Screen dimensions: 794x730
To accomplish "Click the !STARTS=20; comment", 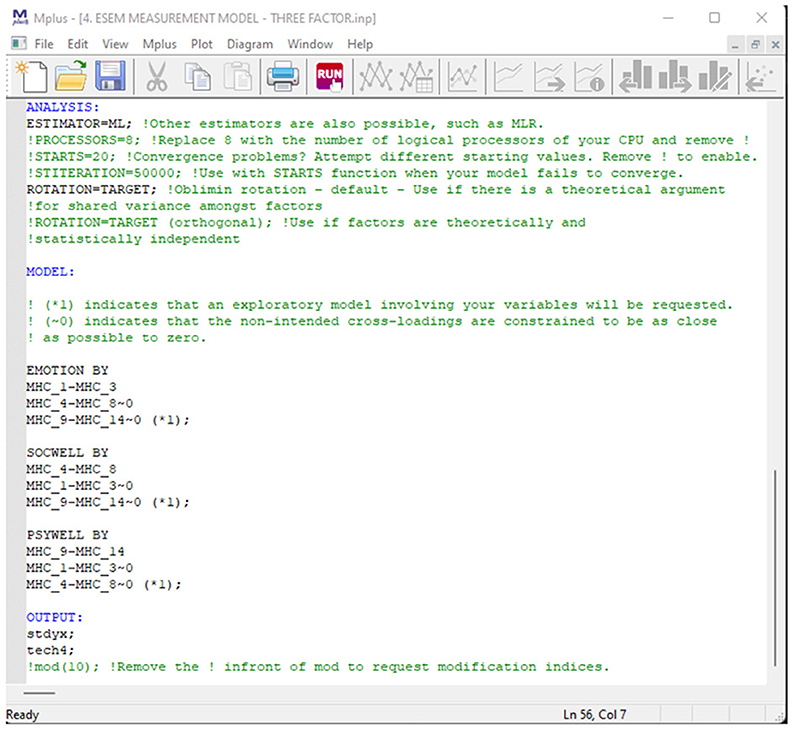I will coord(71,156).
